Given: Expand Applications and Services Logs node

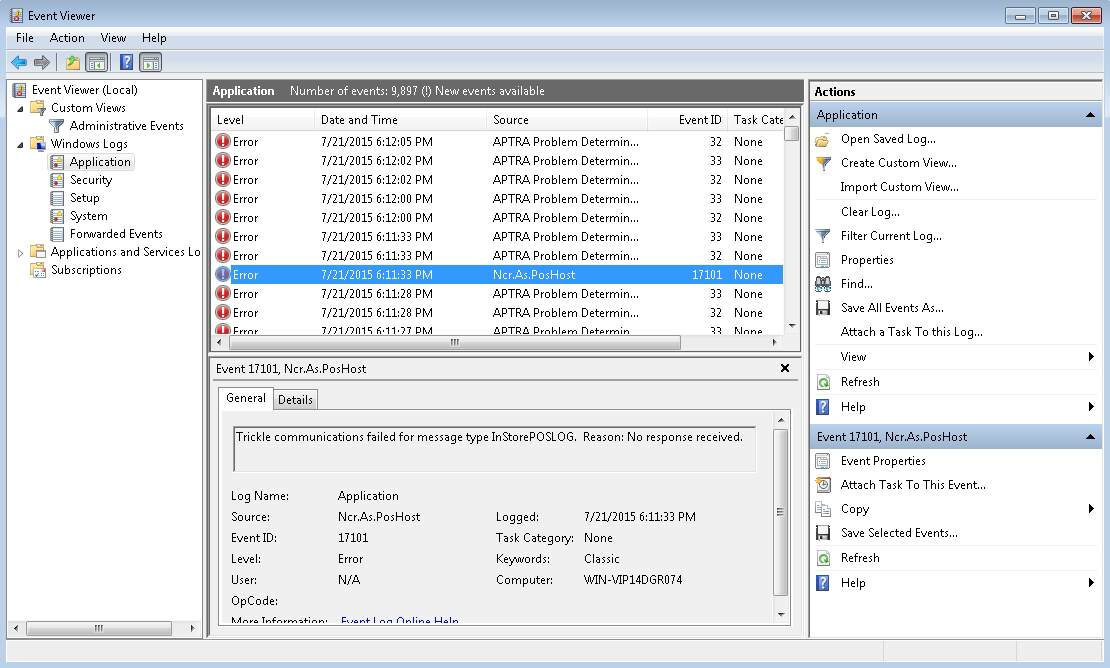Looking at the screenshot, I should tap(21, 253).
